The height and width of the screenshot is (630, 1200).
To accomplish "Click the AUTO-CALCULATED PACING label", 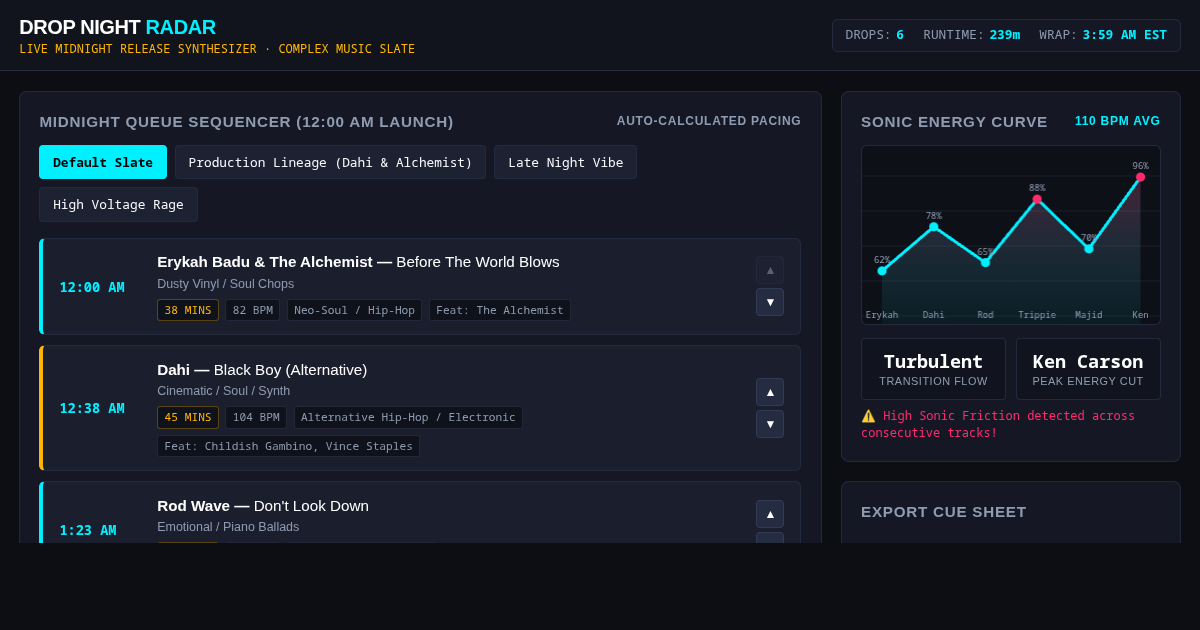I will point(709,121).
